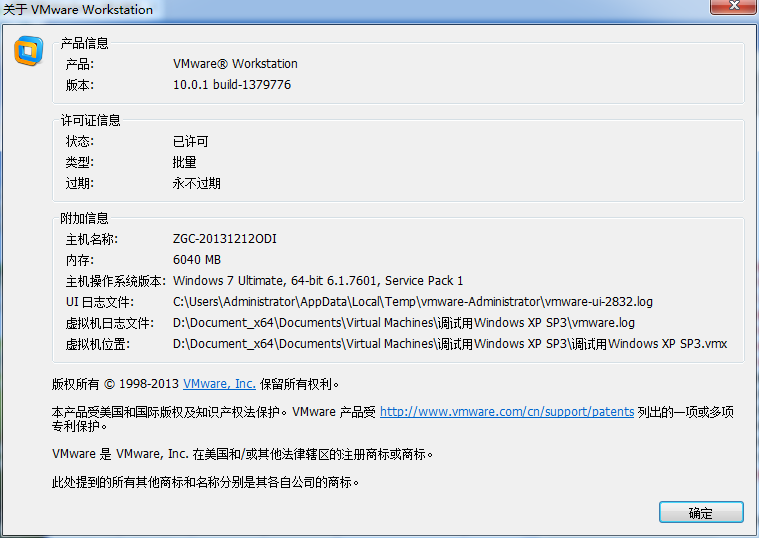The height and width of the screenshot is (538, 759).
Task: Click virtual machine location path ending .vmx
Action: point(450,344)
